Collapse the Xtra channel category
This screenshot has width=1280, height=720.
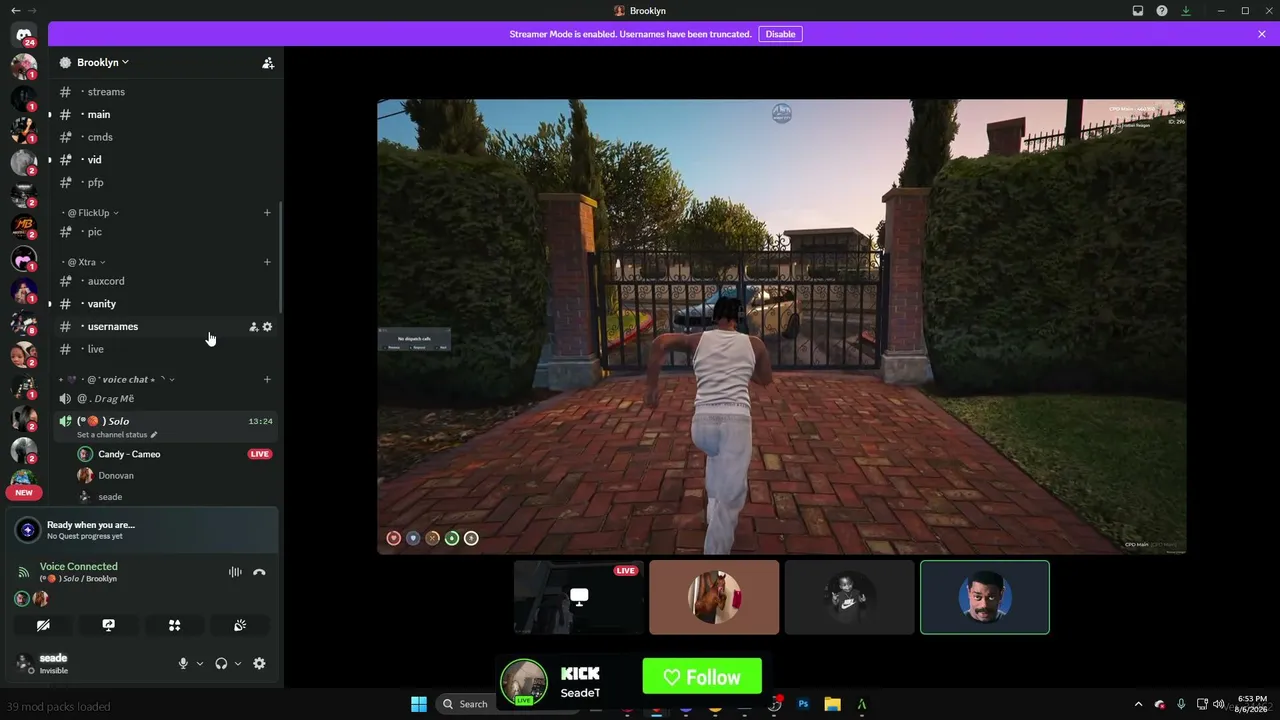(x=85, y=262)
